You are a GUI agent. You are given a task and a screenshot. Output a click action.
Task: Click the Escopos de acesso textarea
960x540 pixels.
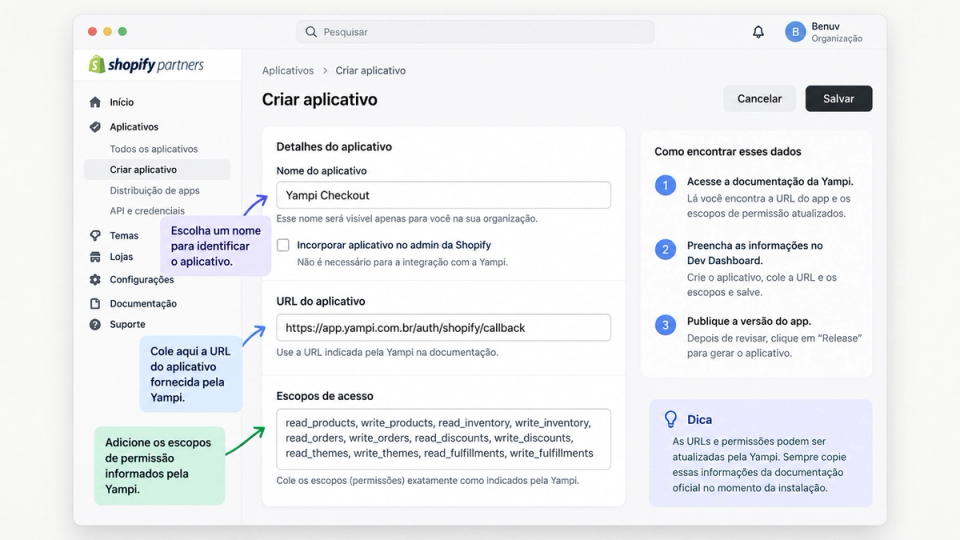443,438
